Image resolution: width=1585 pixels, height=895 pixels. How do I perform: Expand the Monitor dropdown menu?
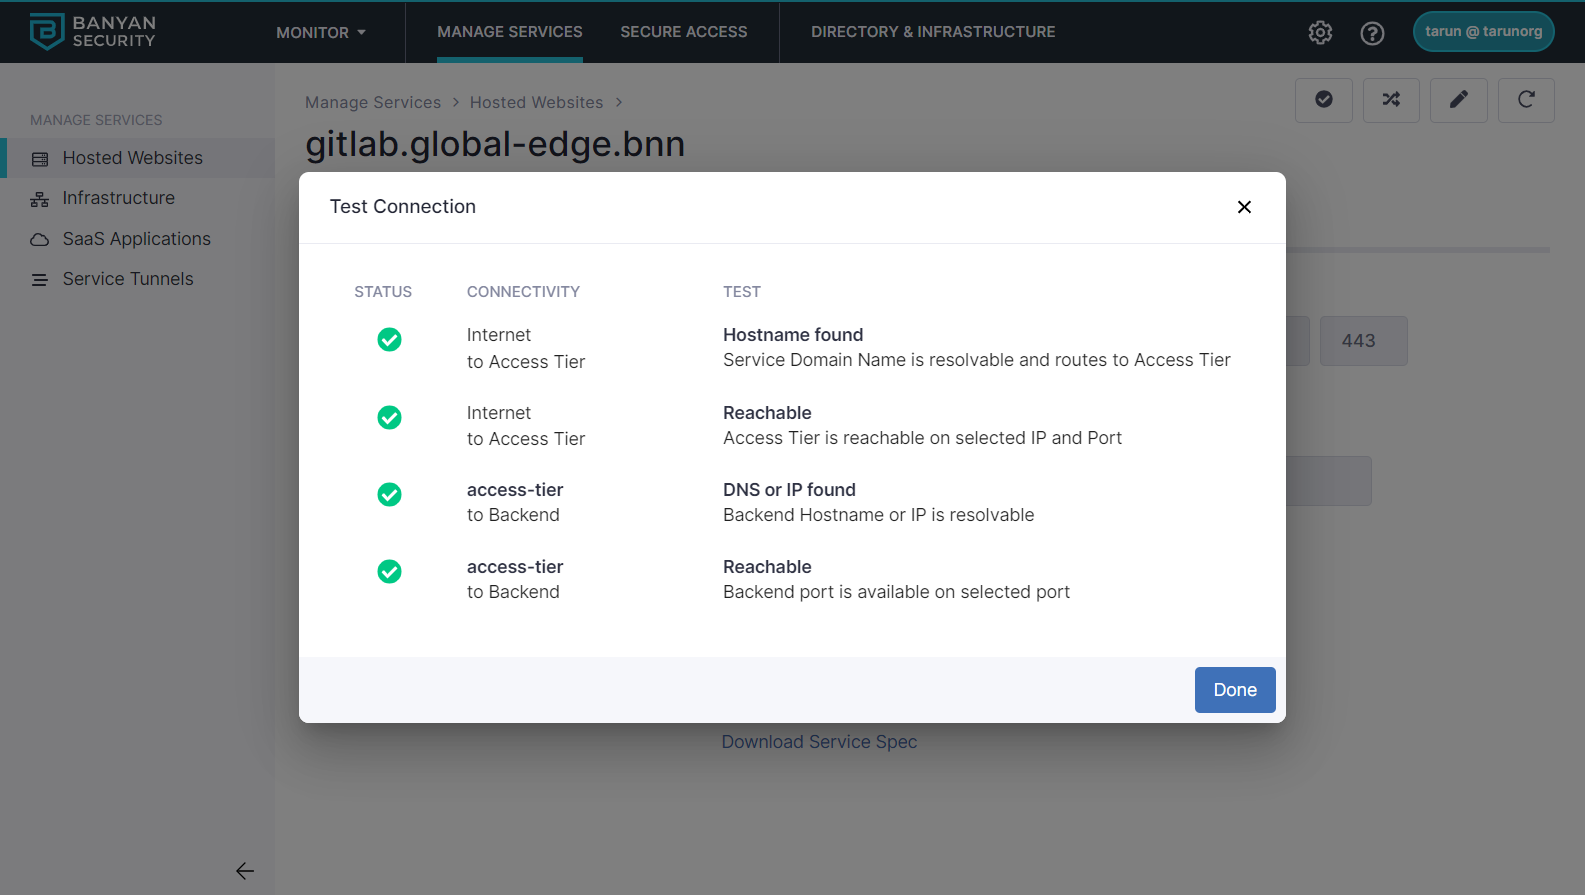tap(321, 33)
